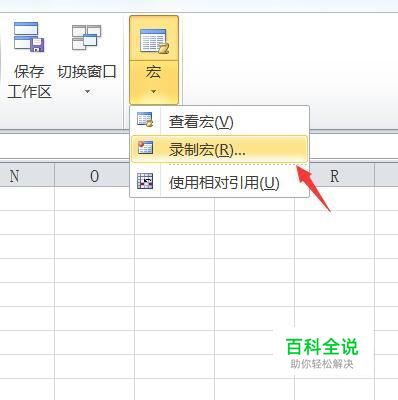The image size is (398, 400).
Task: Toggle Use Relative References (使用相对引用)
Action: [x=219, y=182]
